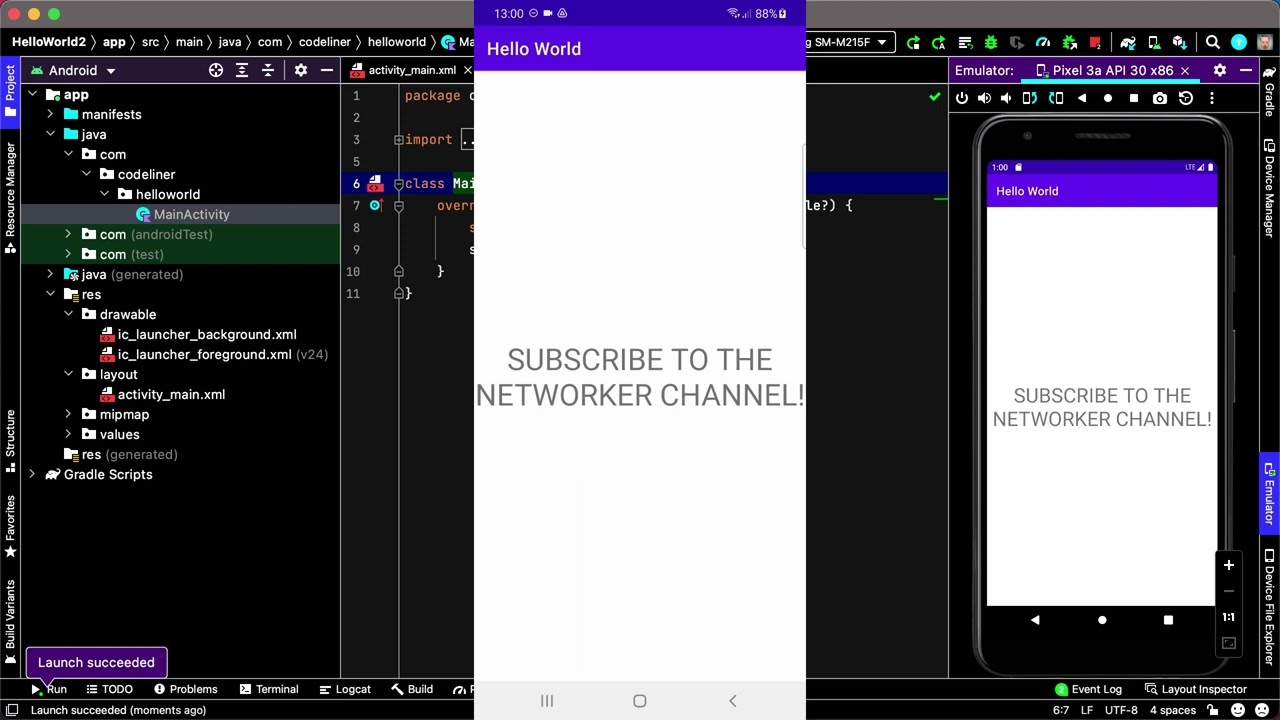The image size is (1280, 720).
Task: Collapse the app module node
Action: pyautogui.click(x=32, y=94)
